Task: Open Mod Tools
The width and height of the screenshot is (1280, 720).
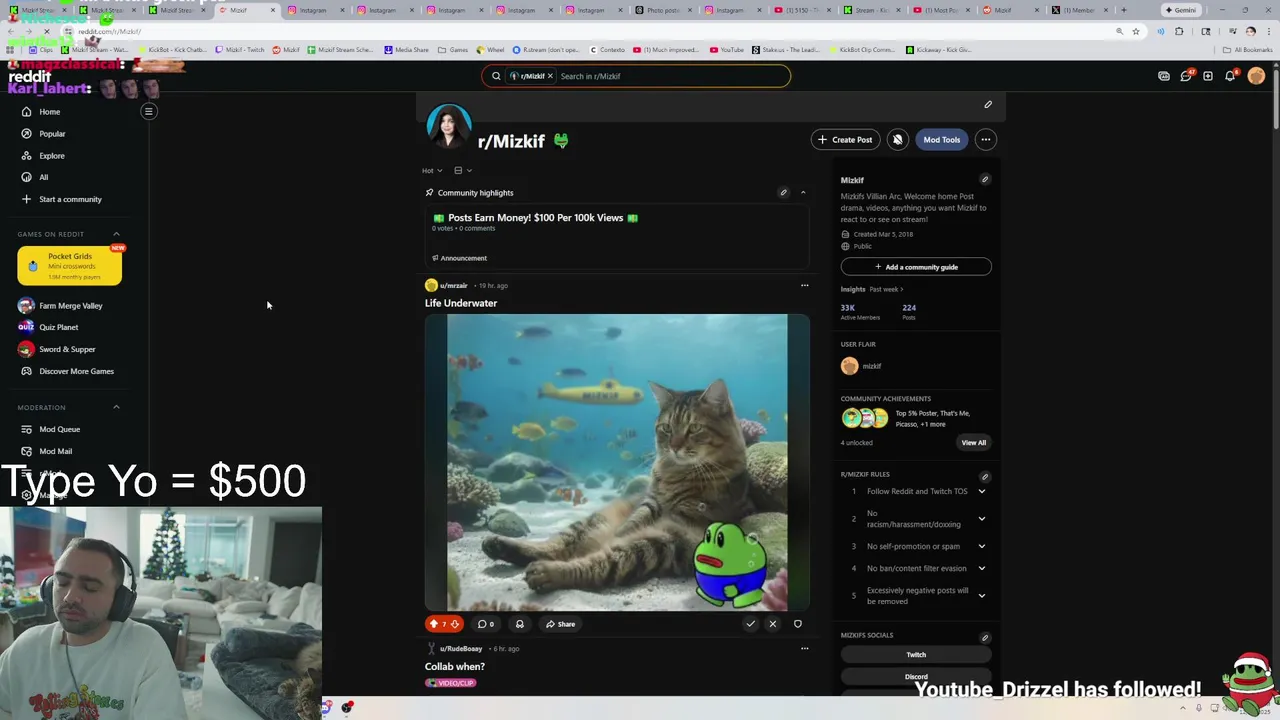Action: 941,140
